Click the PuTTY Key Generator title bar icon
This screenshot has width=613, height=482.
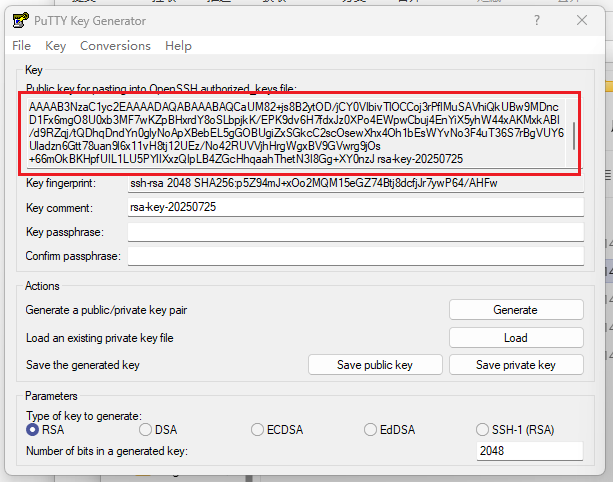coord(18,20)
